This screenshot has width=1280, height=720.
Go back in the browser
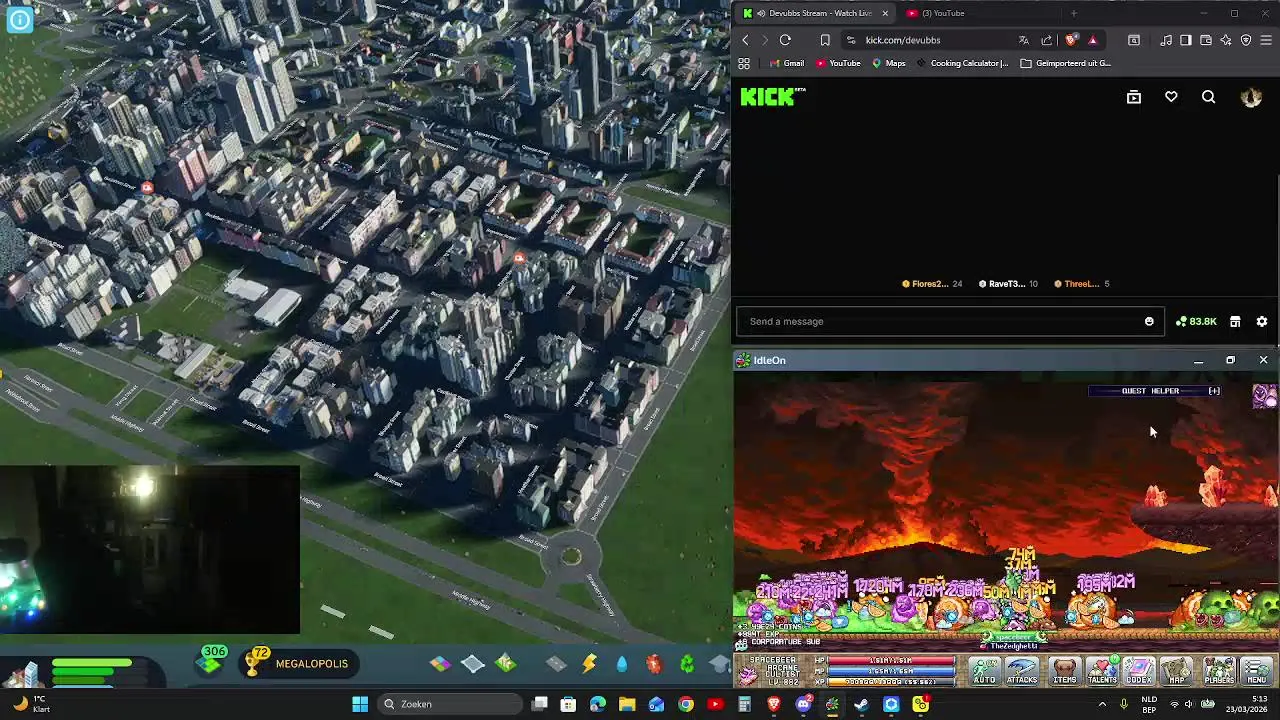coord(745,40)
